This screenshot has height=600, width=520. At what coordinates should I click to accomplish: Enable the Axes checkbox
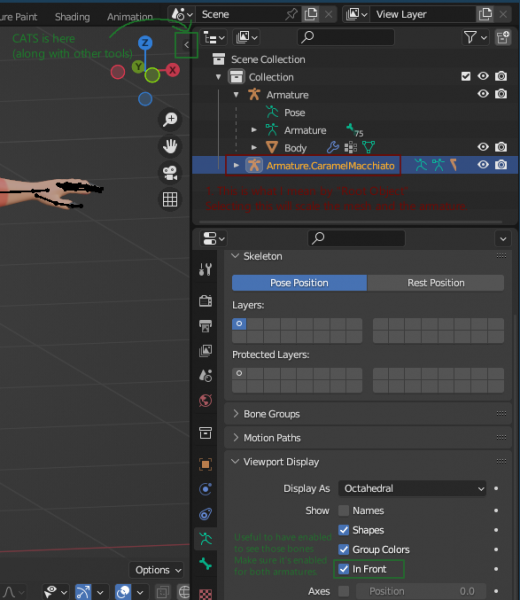coord(344,591)
